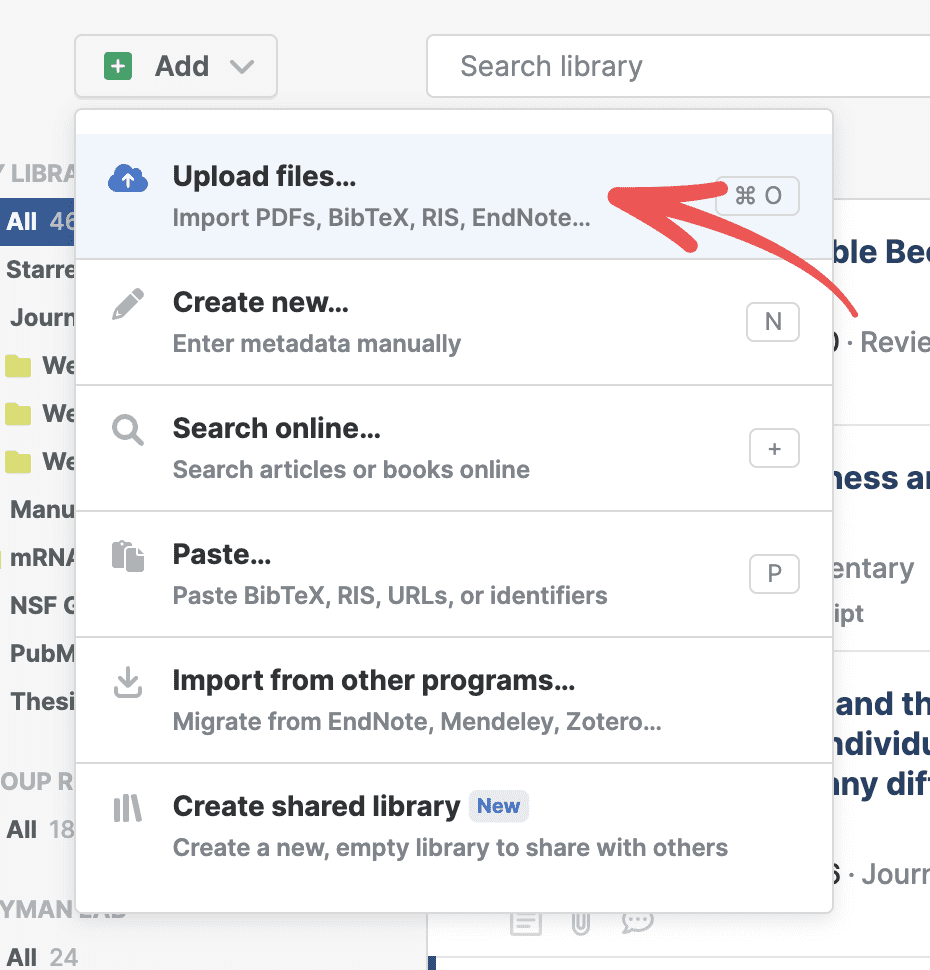Click the paperclip attachment icon
Screen dimensions: 930x970
[x=580, y=922]
